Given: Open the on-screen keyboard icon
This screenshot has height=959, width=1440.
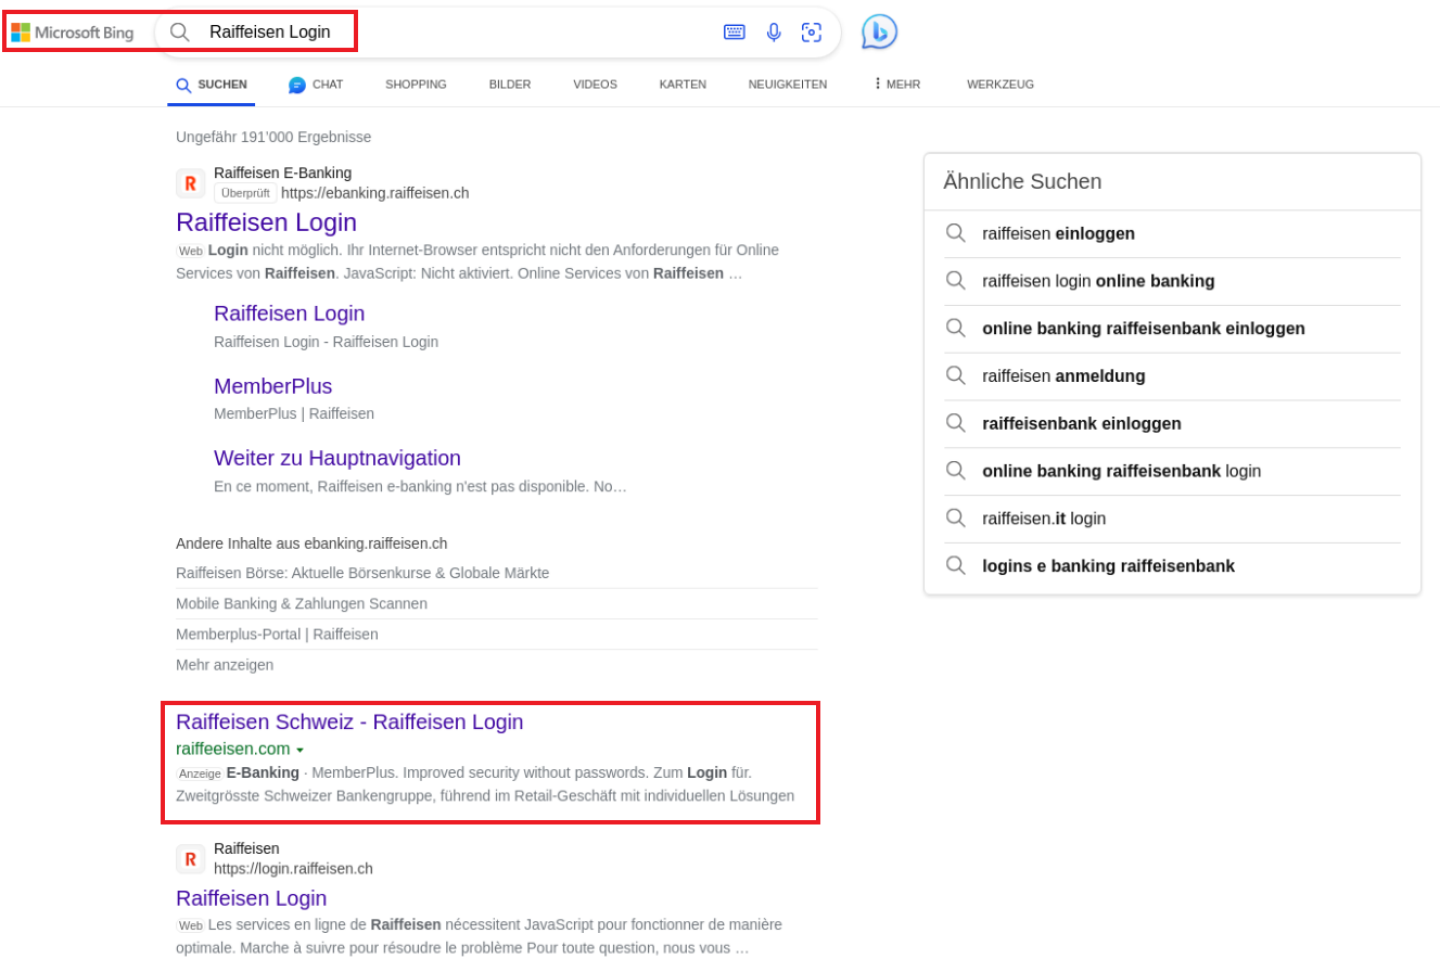Looking at the screenshot, I should (734, 32).
